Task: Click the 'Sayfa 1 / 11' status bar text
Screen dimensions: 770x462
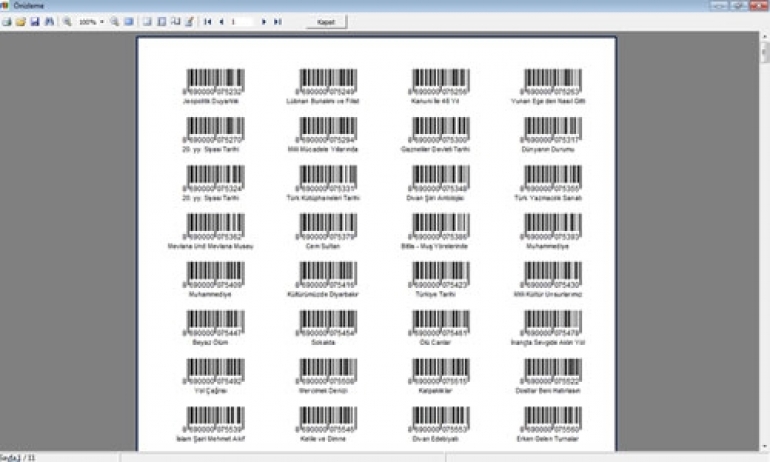Action: [x=18, y=458]
